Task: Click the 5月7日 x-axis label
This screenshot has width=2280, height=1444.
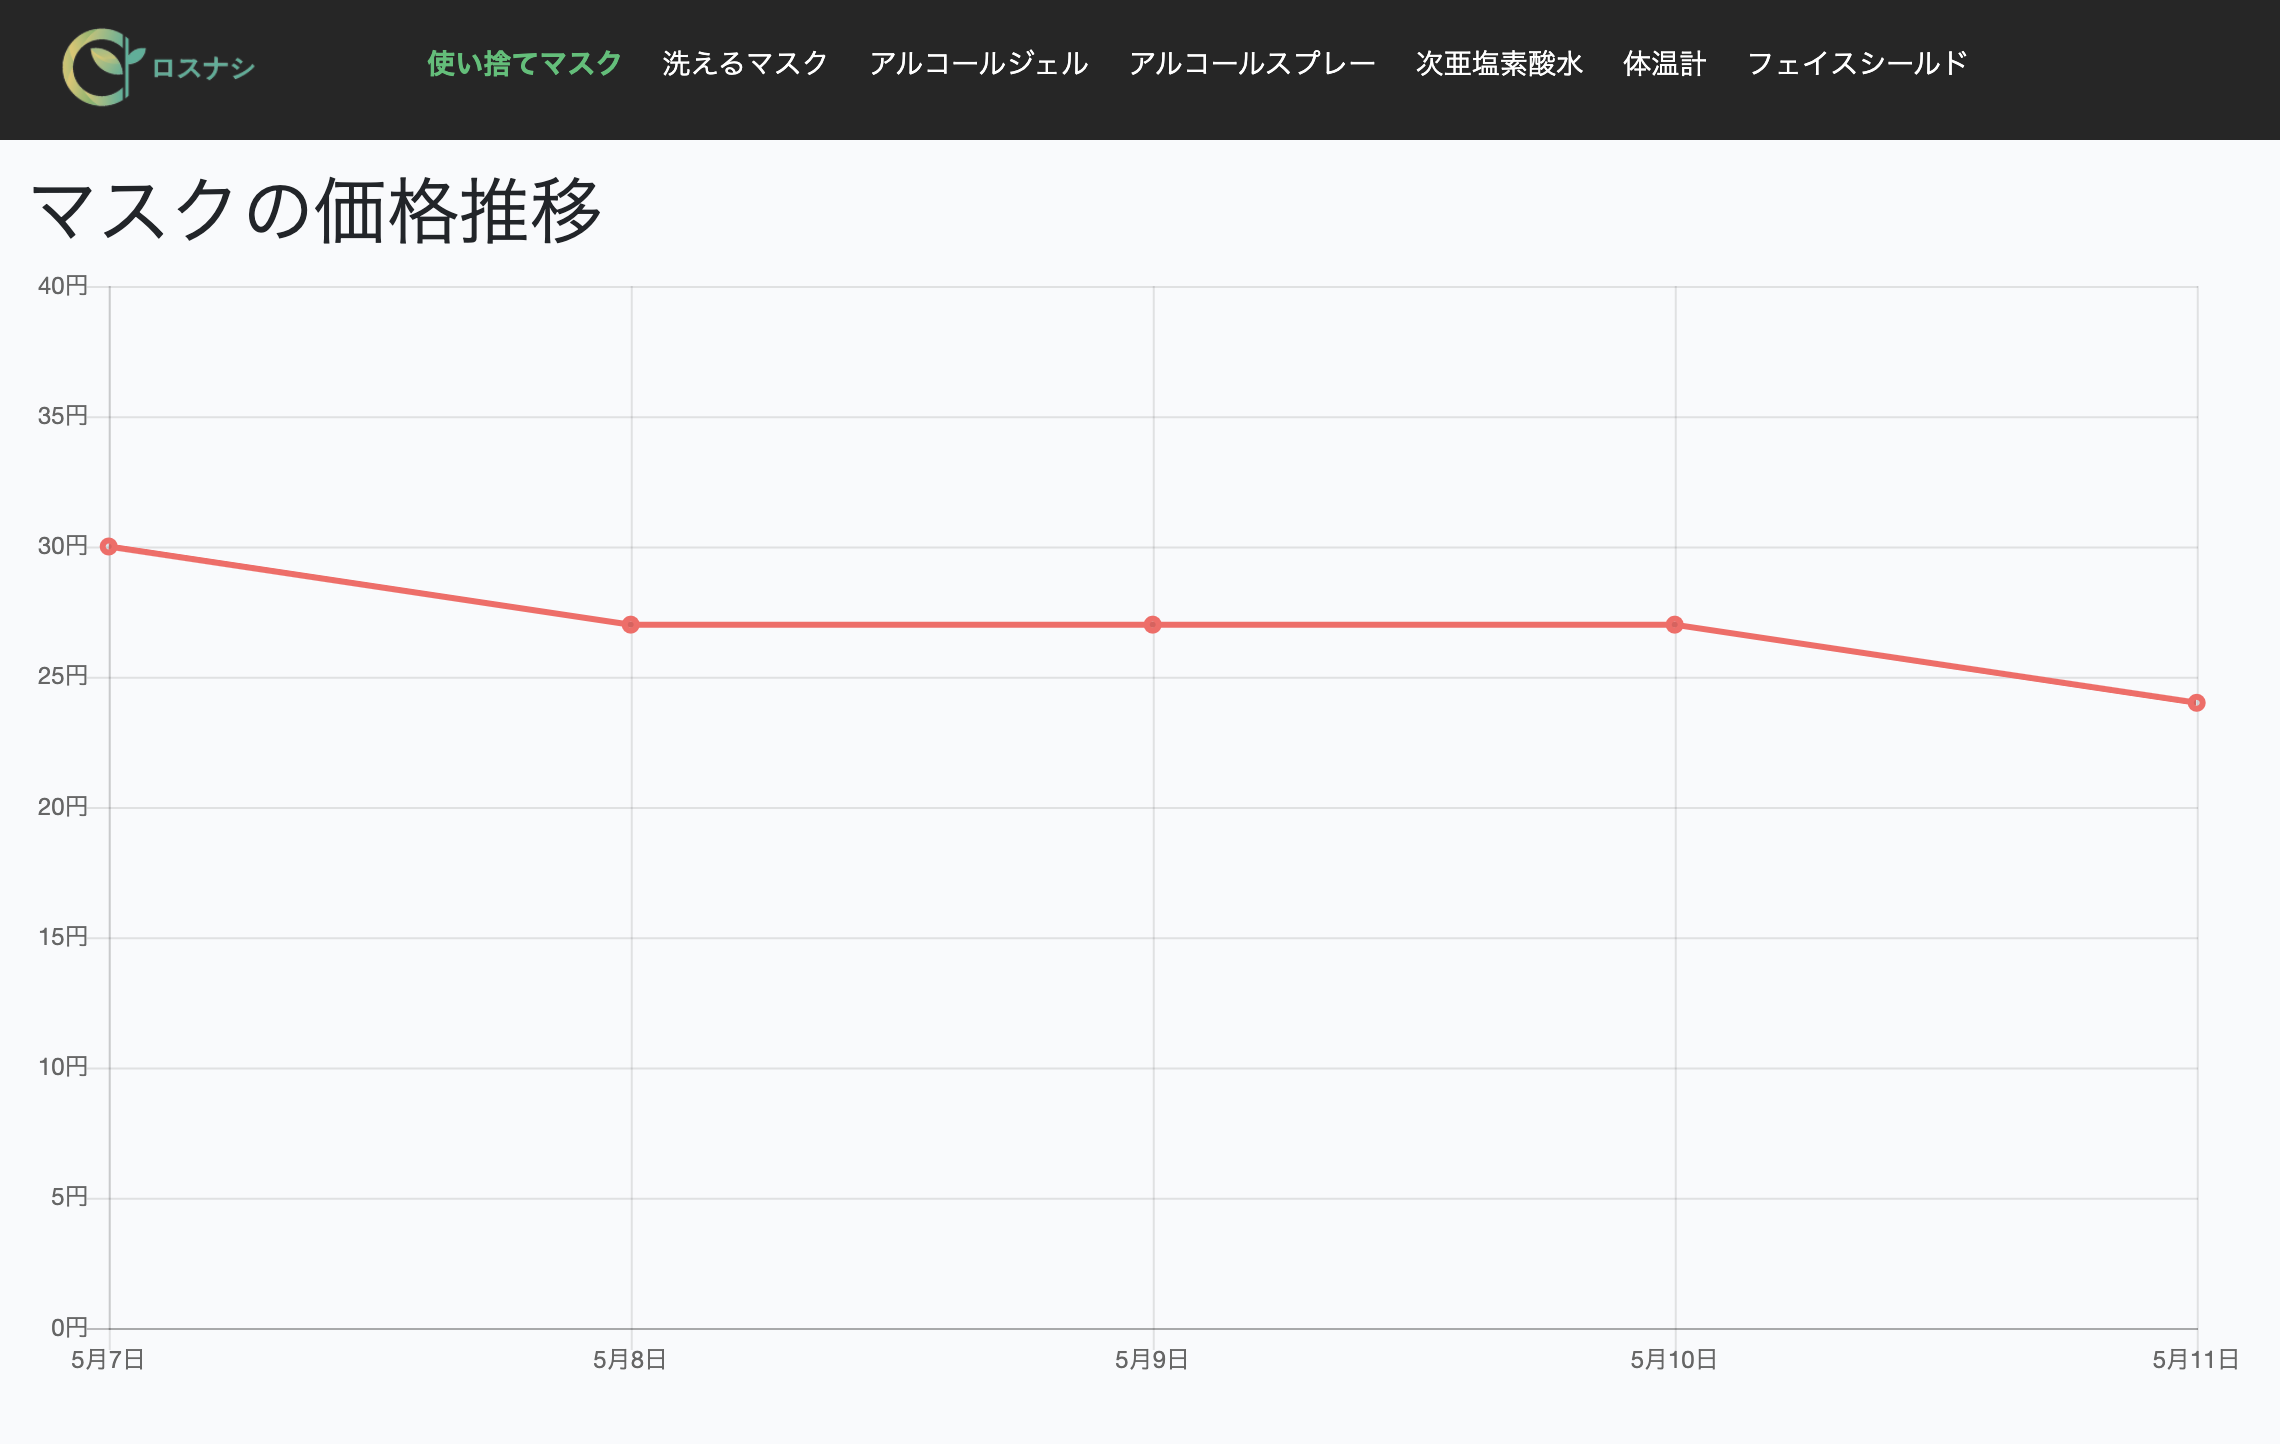Action: pyautogui.click(x=108, y=1360)
